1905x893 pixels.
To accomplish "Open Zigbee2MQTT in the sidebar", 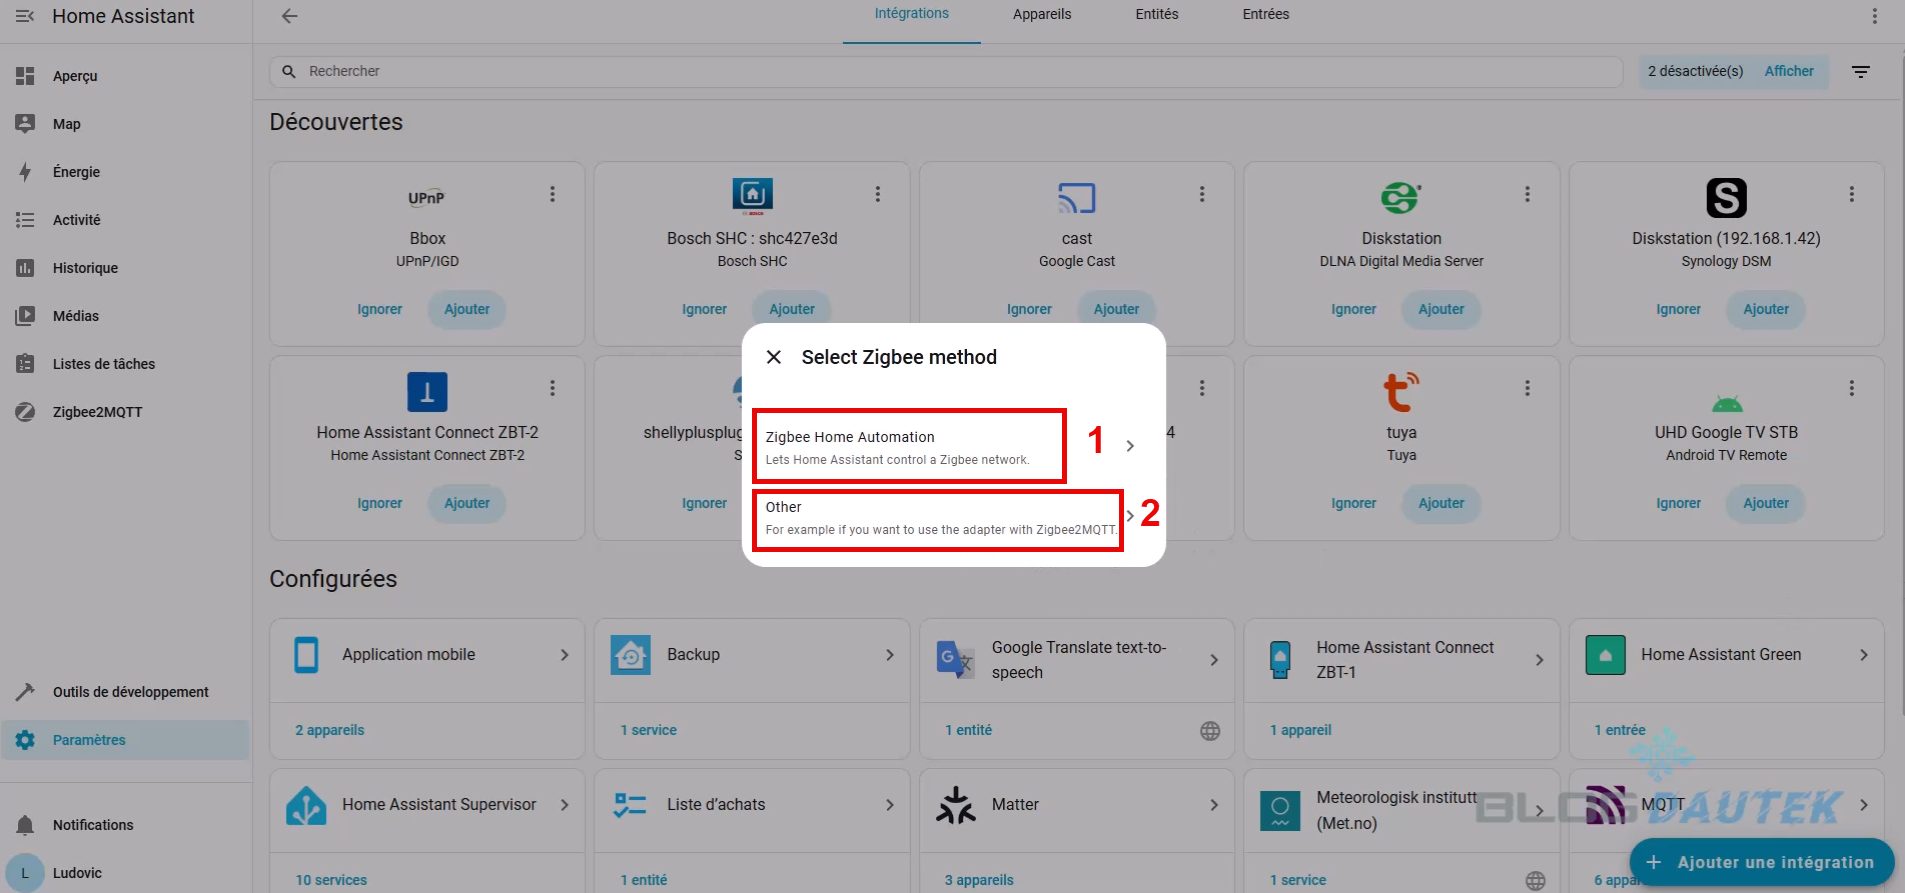I will tap(97, 412).
